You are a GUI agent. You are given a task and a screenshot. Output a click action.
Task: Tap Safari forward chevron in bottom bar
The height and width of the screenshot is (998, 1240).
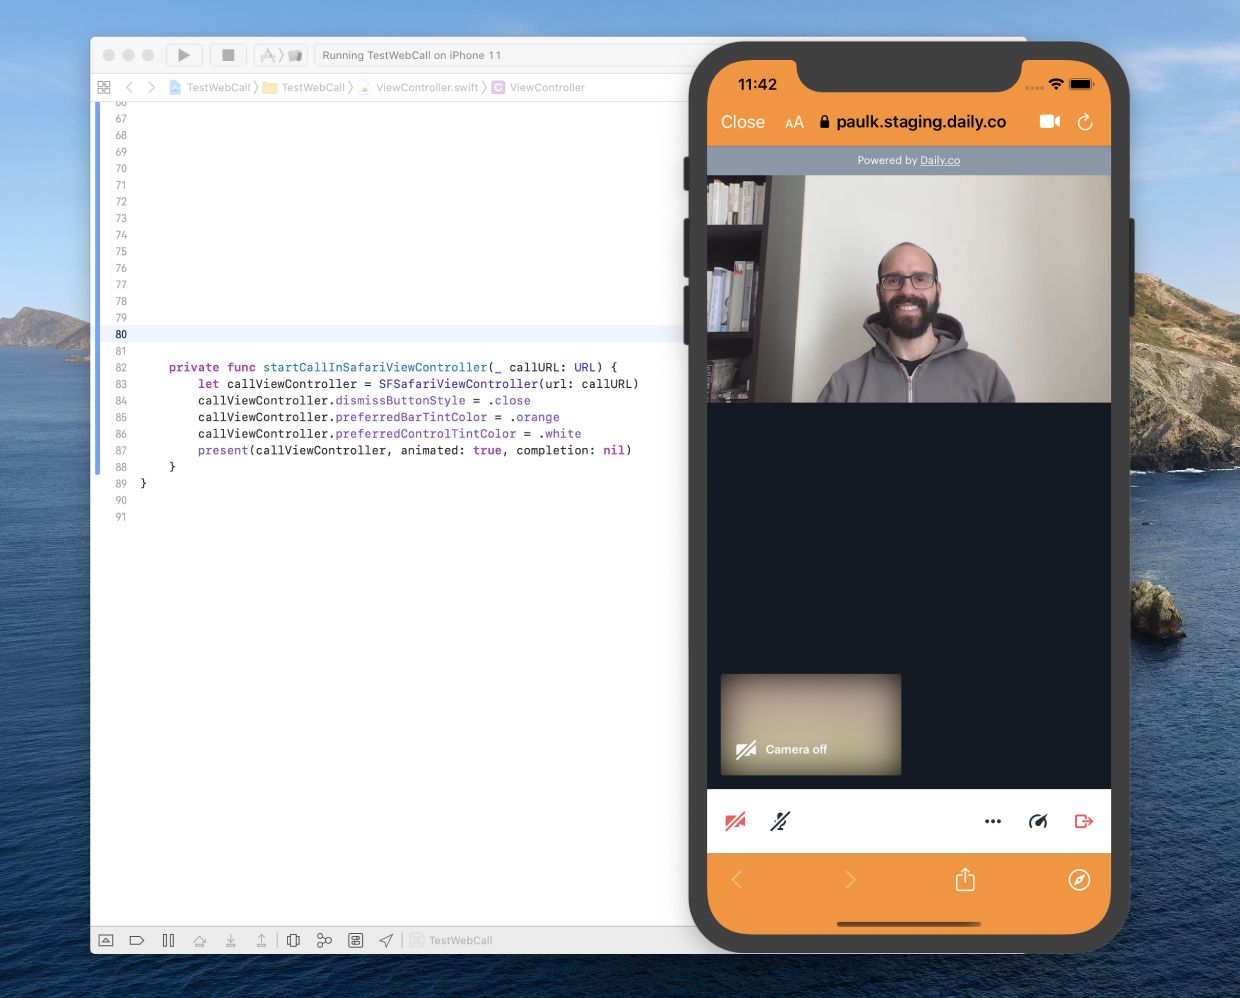click(850, 880)
